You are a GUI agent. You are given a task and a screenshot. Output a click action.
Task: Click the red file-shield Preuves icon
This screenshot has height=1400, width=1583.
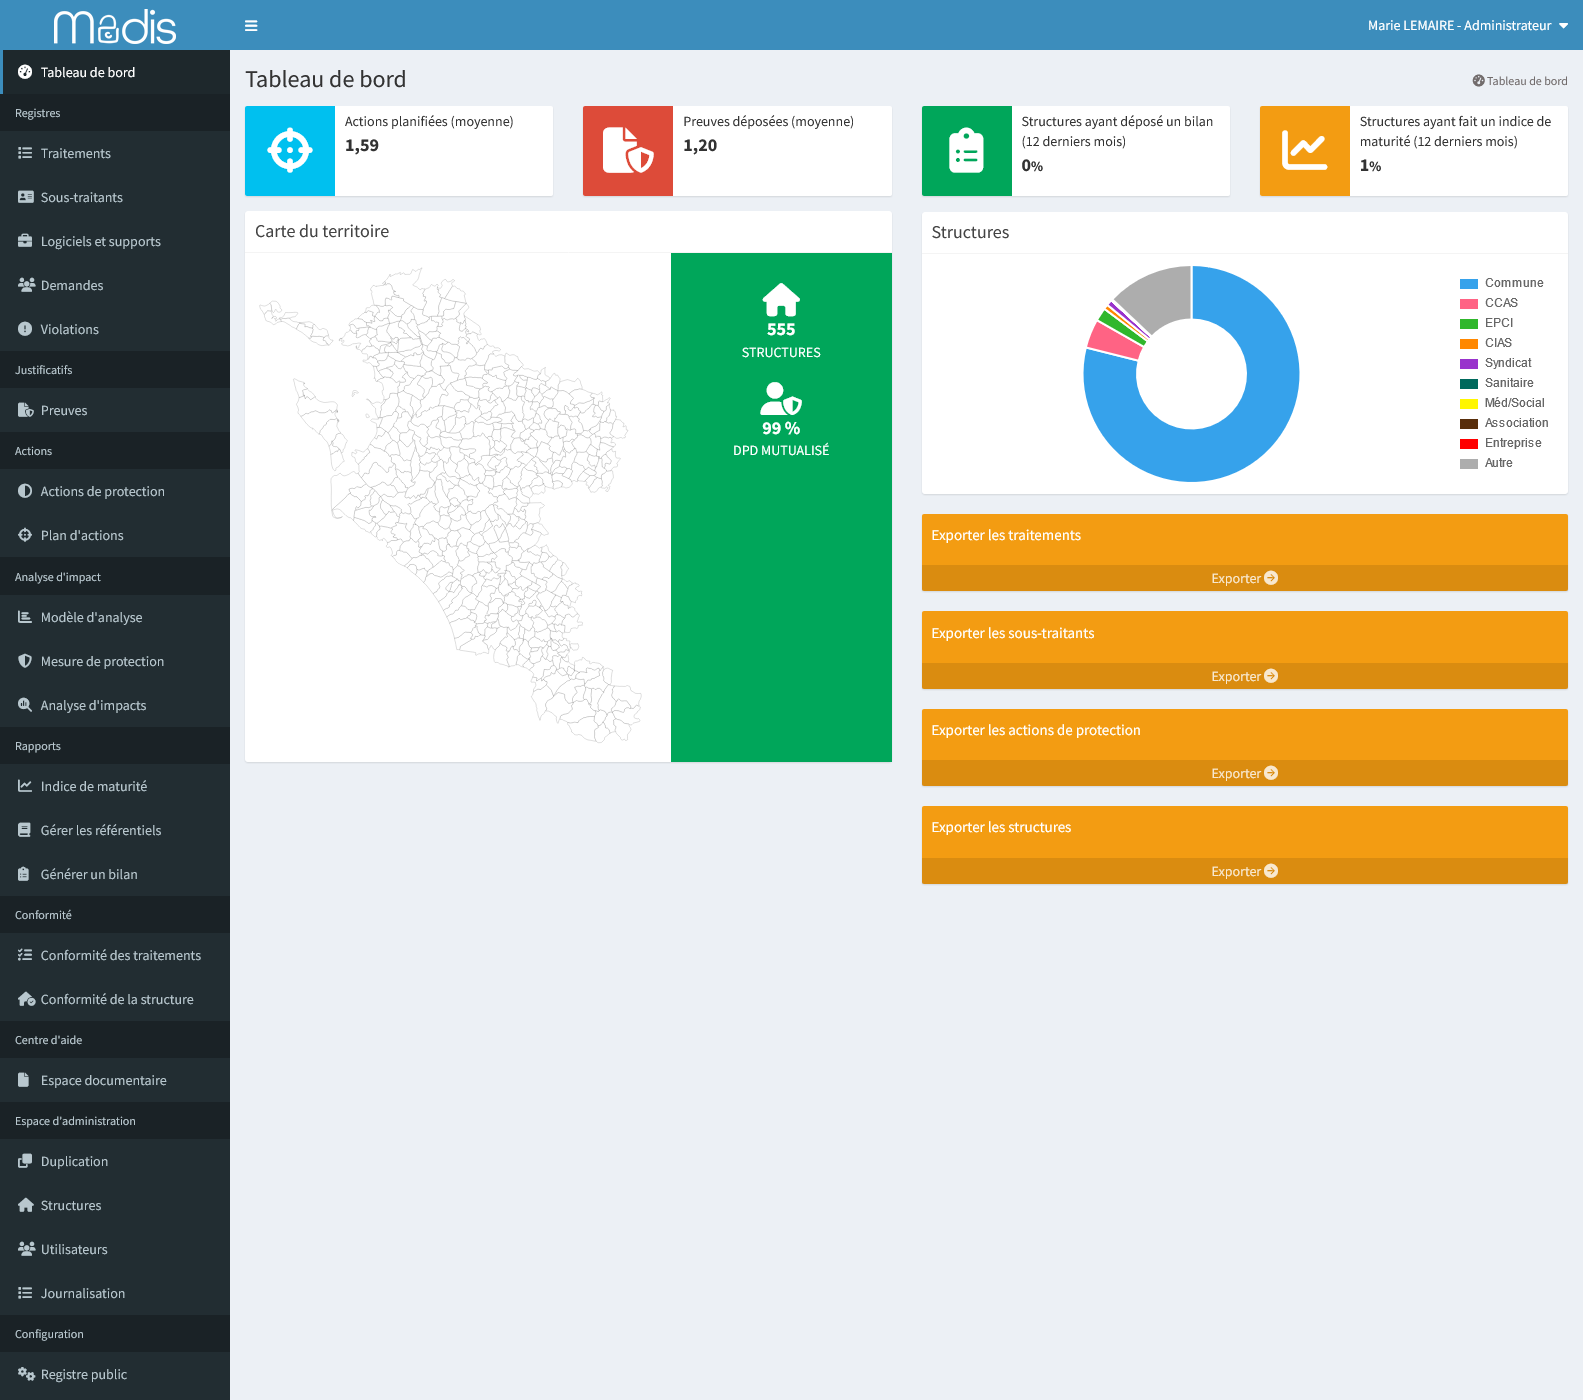point(628,151)
